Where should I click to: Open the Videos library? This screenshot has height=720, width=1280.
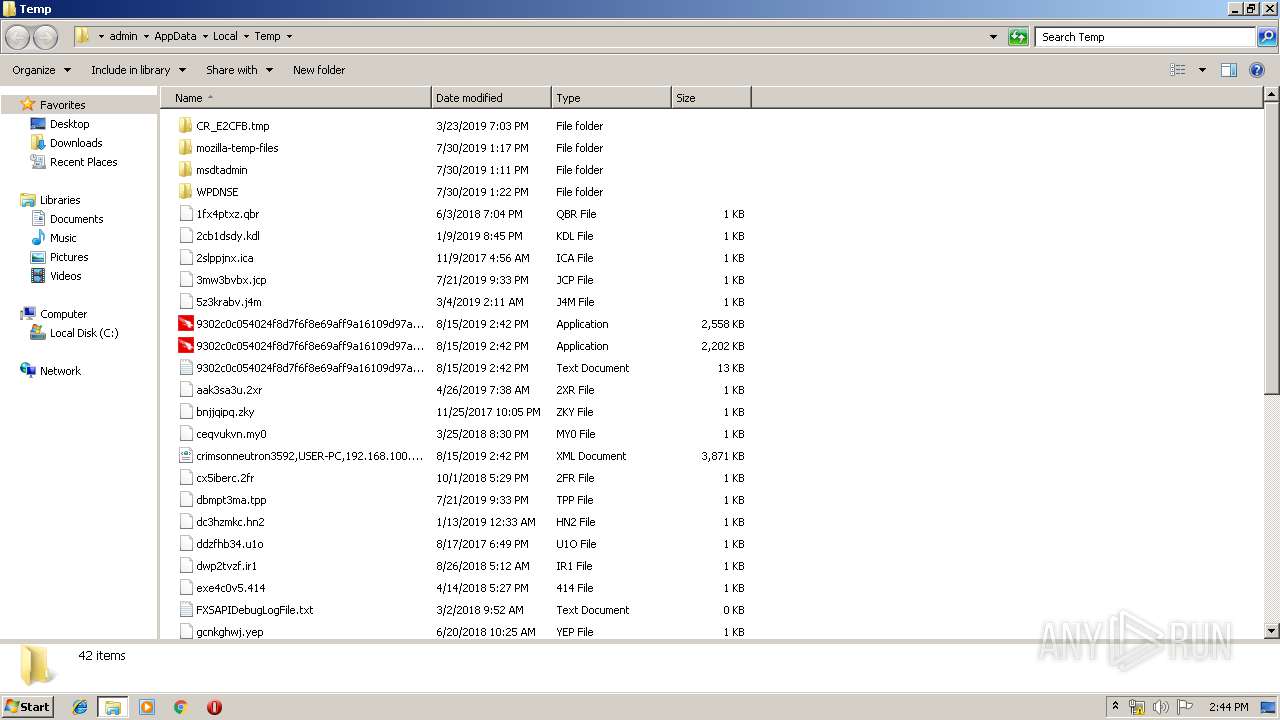[65, 276]
